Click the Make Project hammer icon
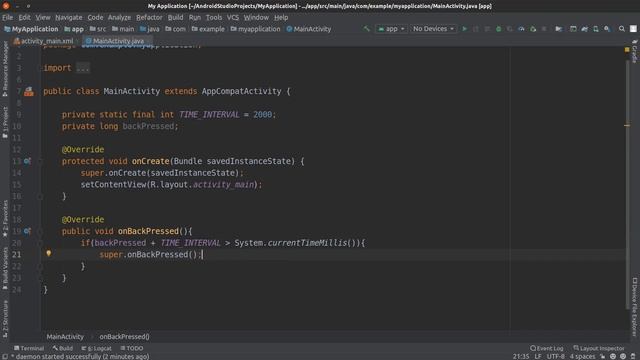The height and width of the screenshot is (360, 640). [x=367, y=29]
